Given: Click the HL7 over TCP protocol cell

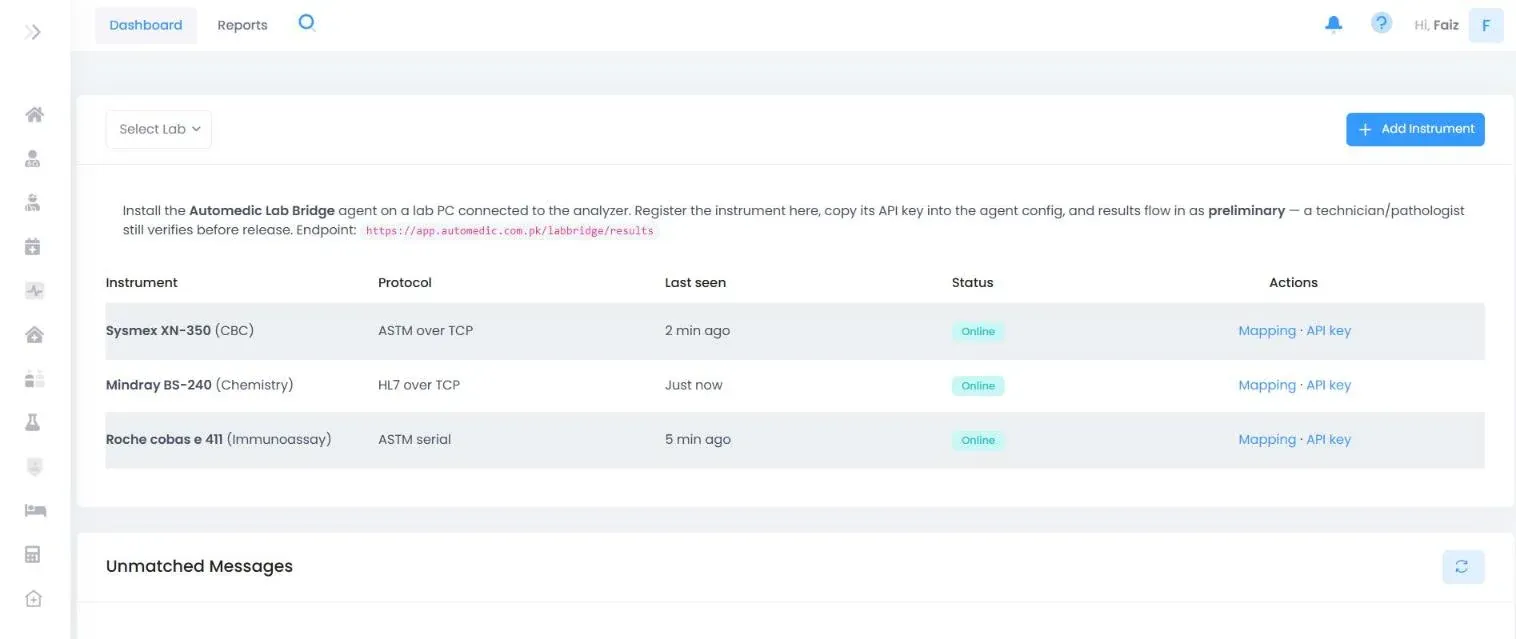Looking at the screenshot, I should pos(419,385).
